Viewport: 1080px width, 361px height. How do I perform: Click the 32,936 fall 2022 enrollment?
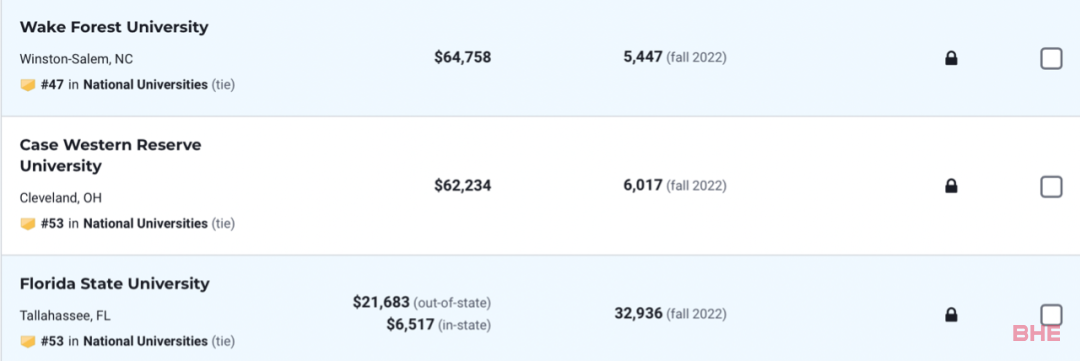tap(638, 314)
